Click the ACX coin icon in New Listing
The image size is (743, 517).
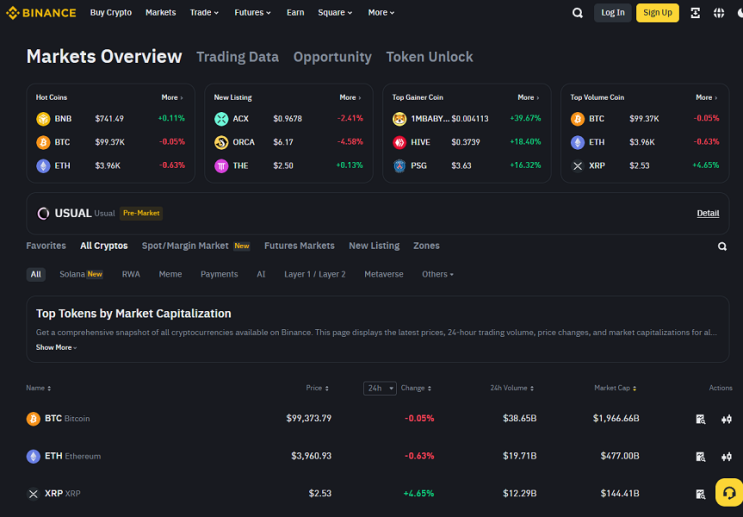tap(221, 118)
